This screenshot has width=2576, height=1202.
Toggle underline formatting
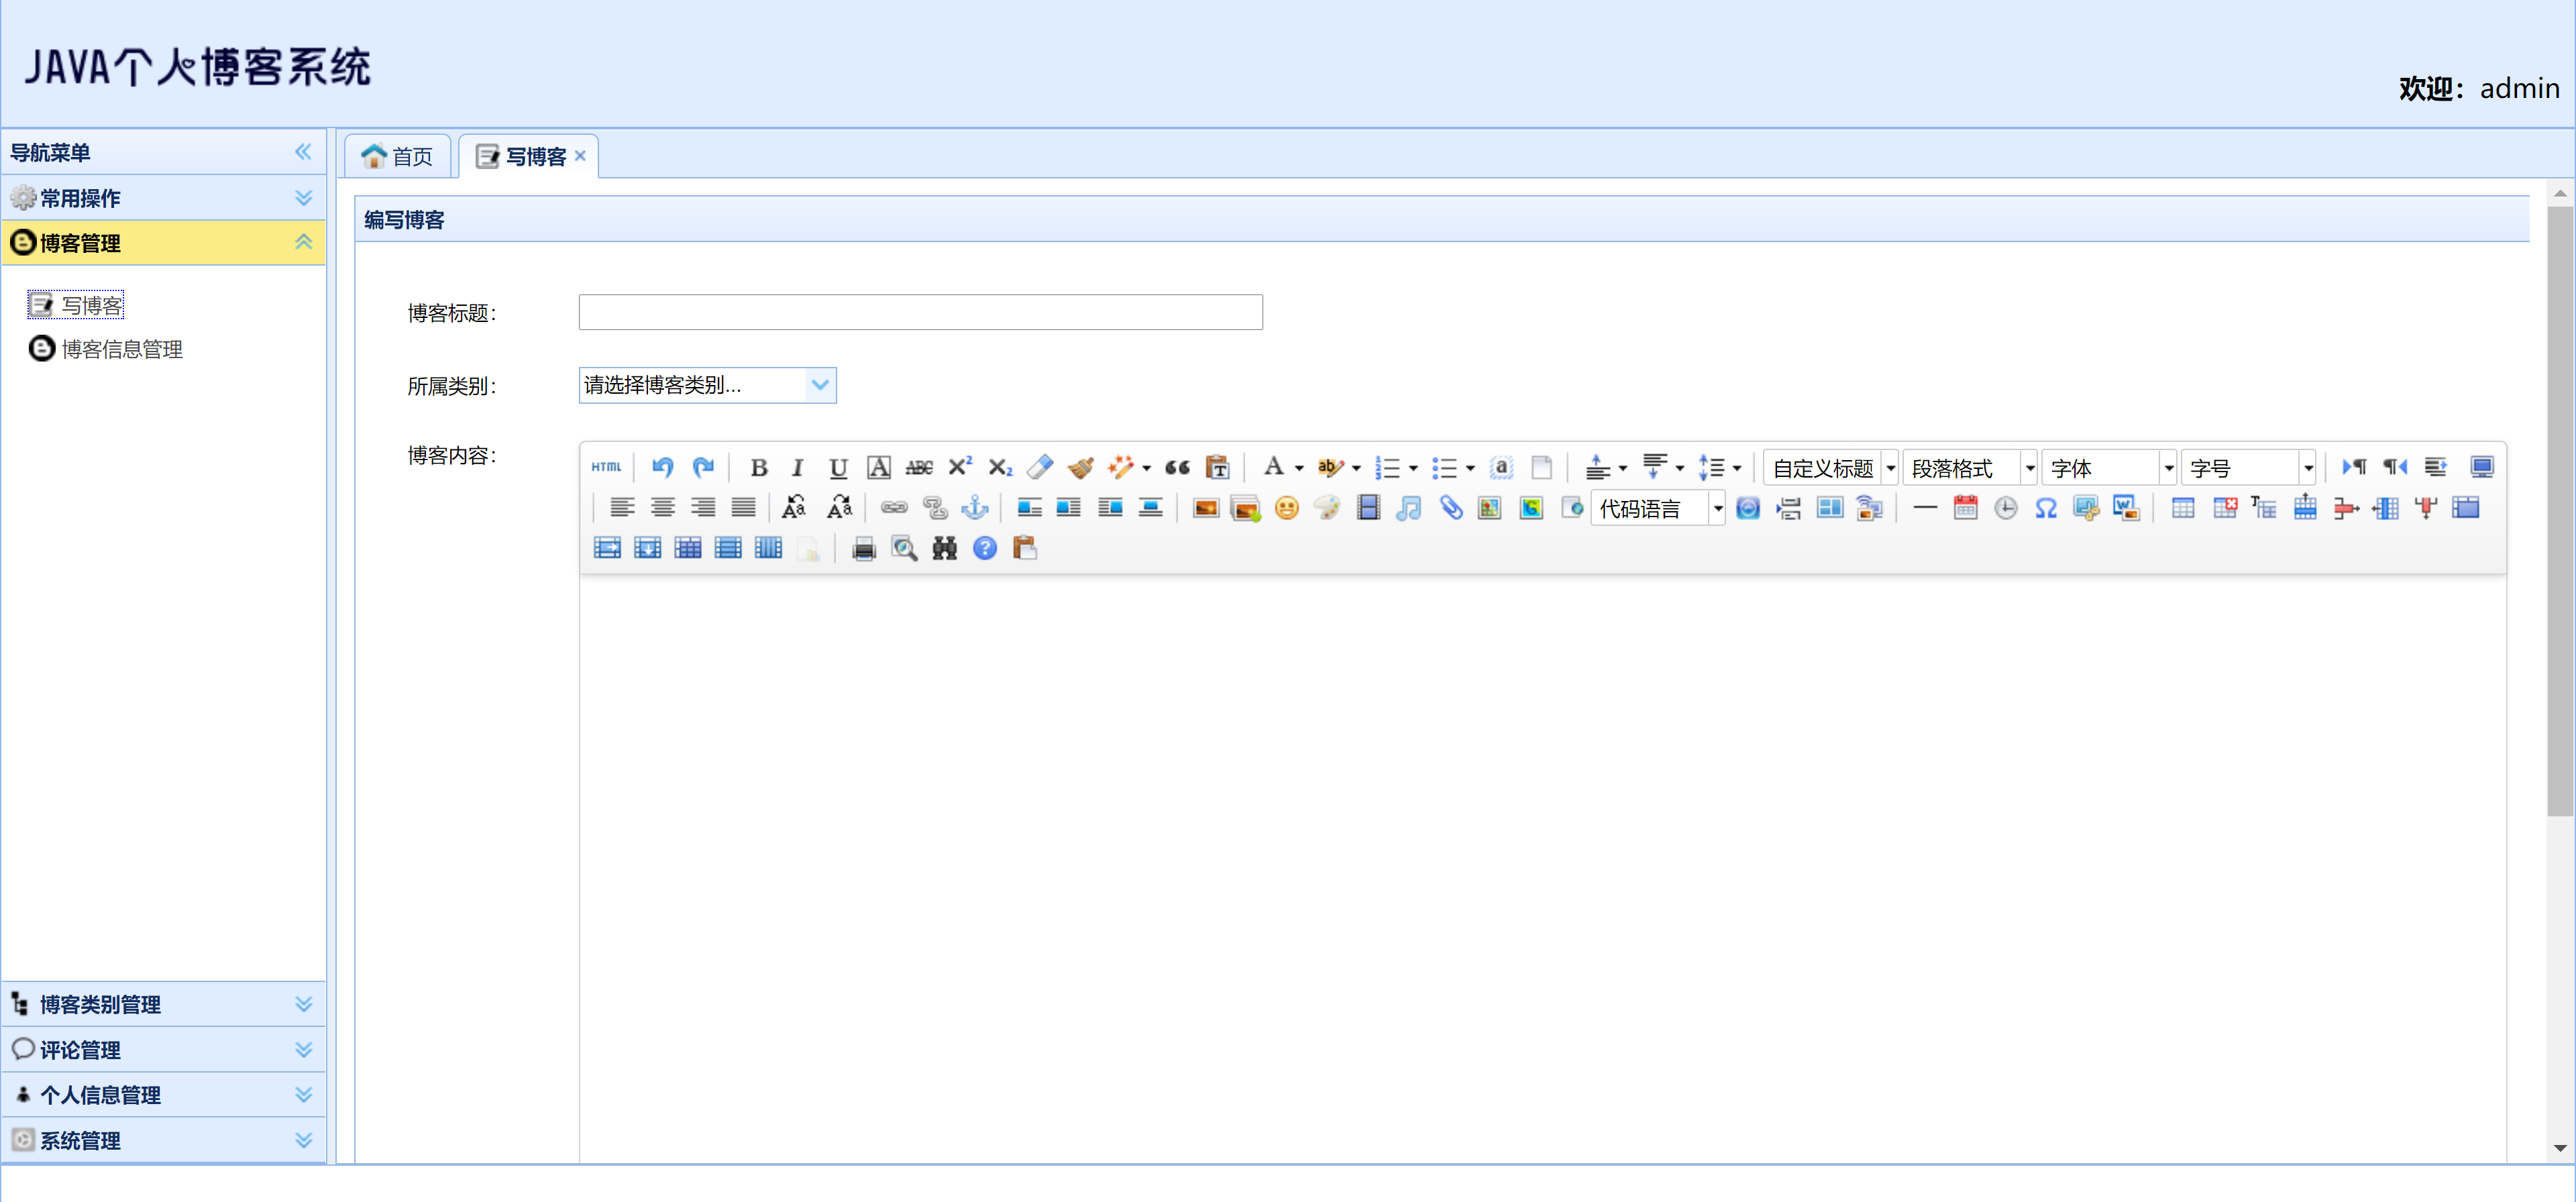coord(838,467)
